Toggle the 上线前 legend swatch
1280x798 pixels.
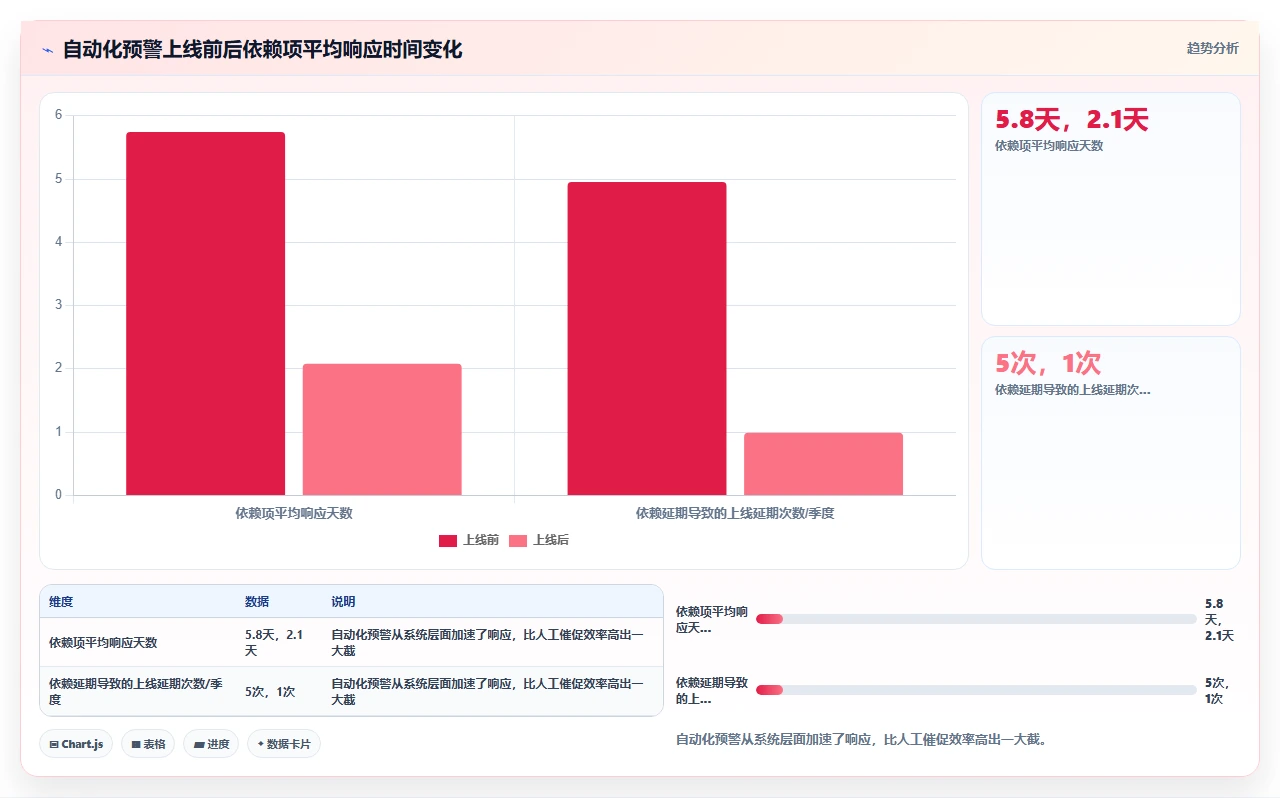(448, 541)
